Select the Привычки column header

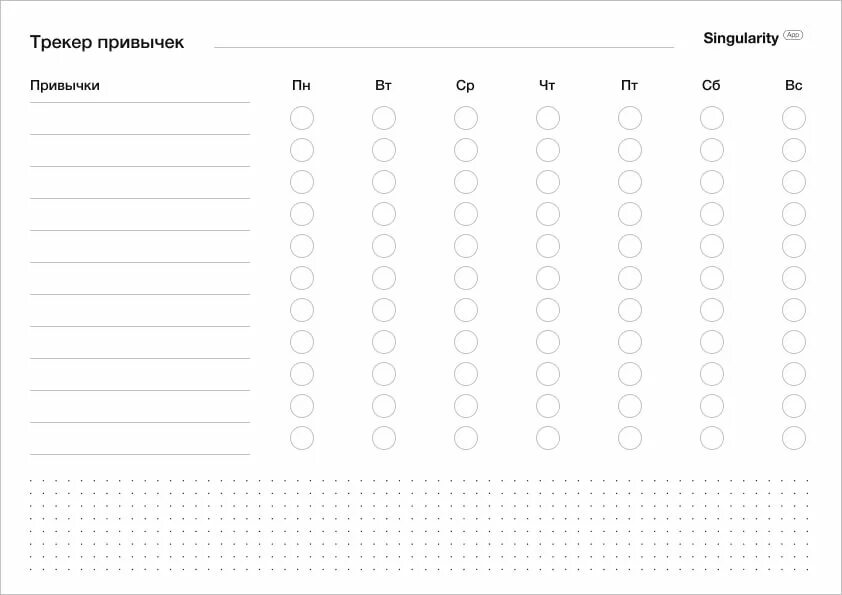coord(65,85)
